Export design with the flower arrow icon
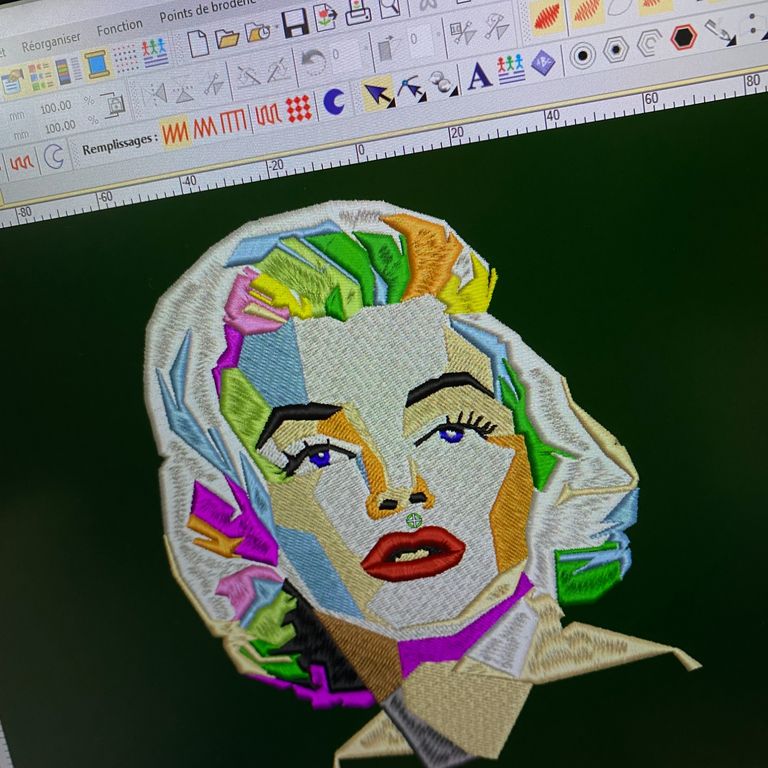This screenshot has width=768, height=768. coord(325,16)
